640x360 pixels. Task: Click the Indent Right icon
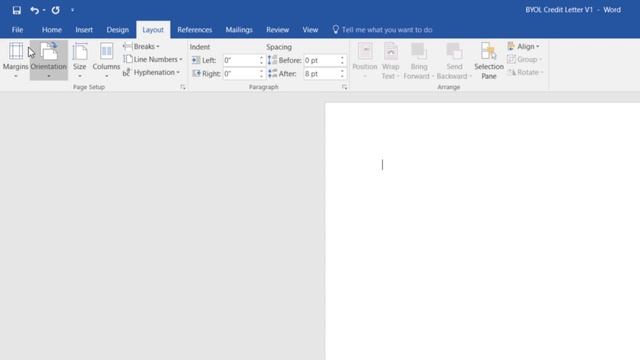click(x=196, y=74)
